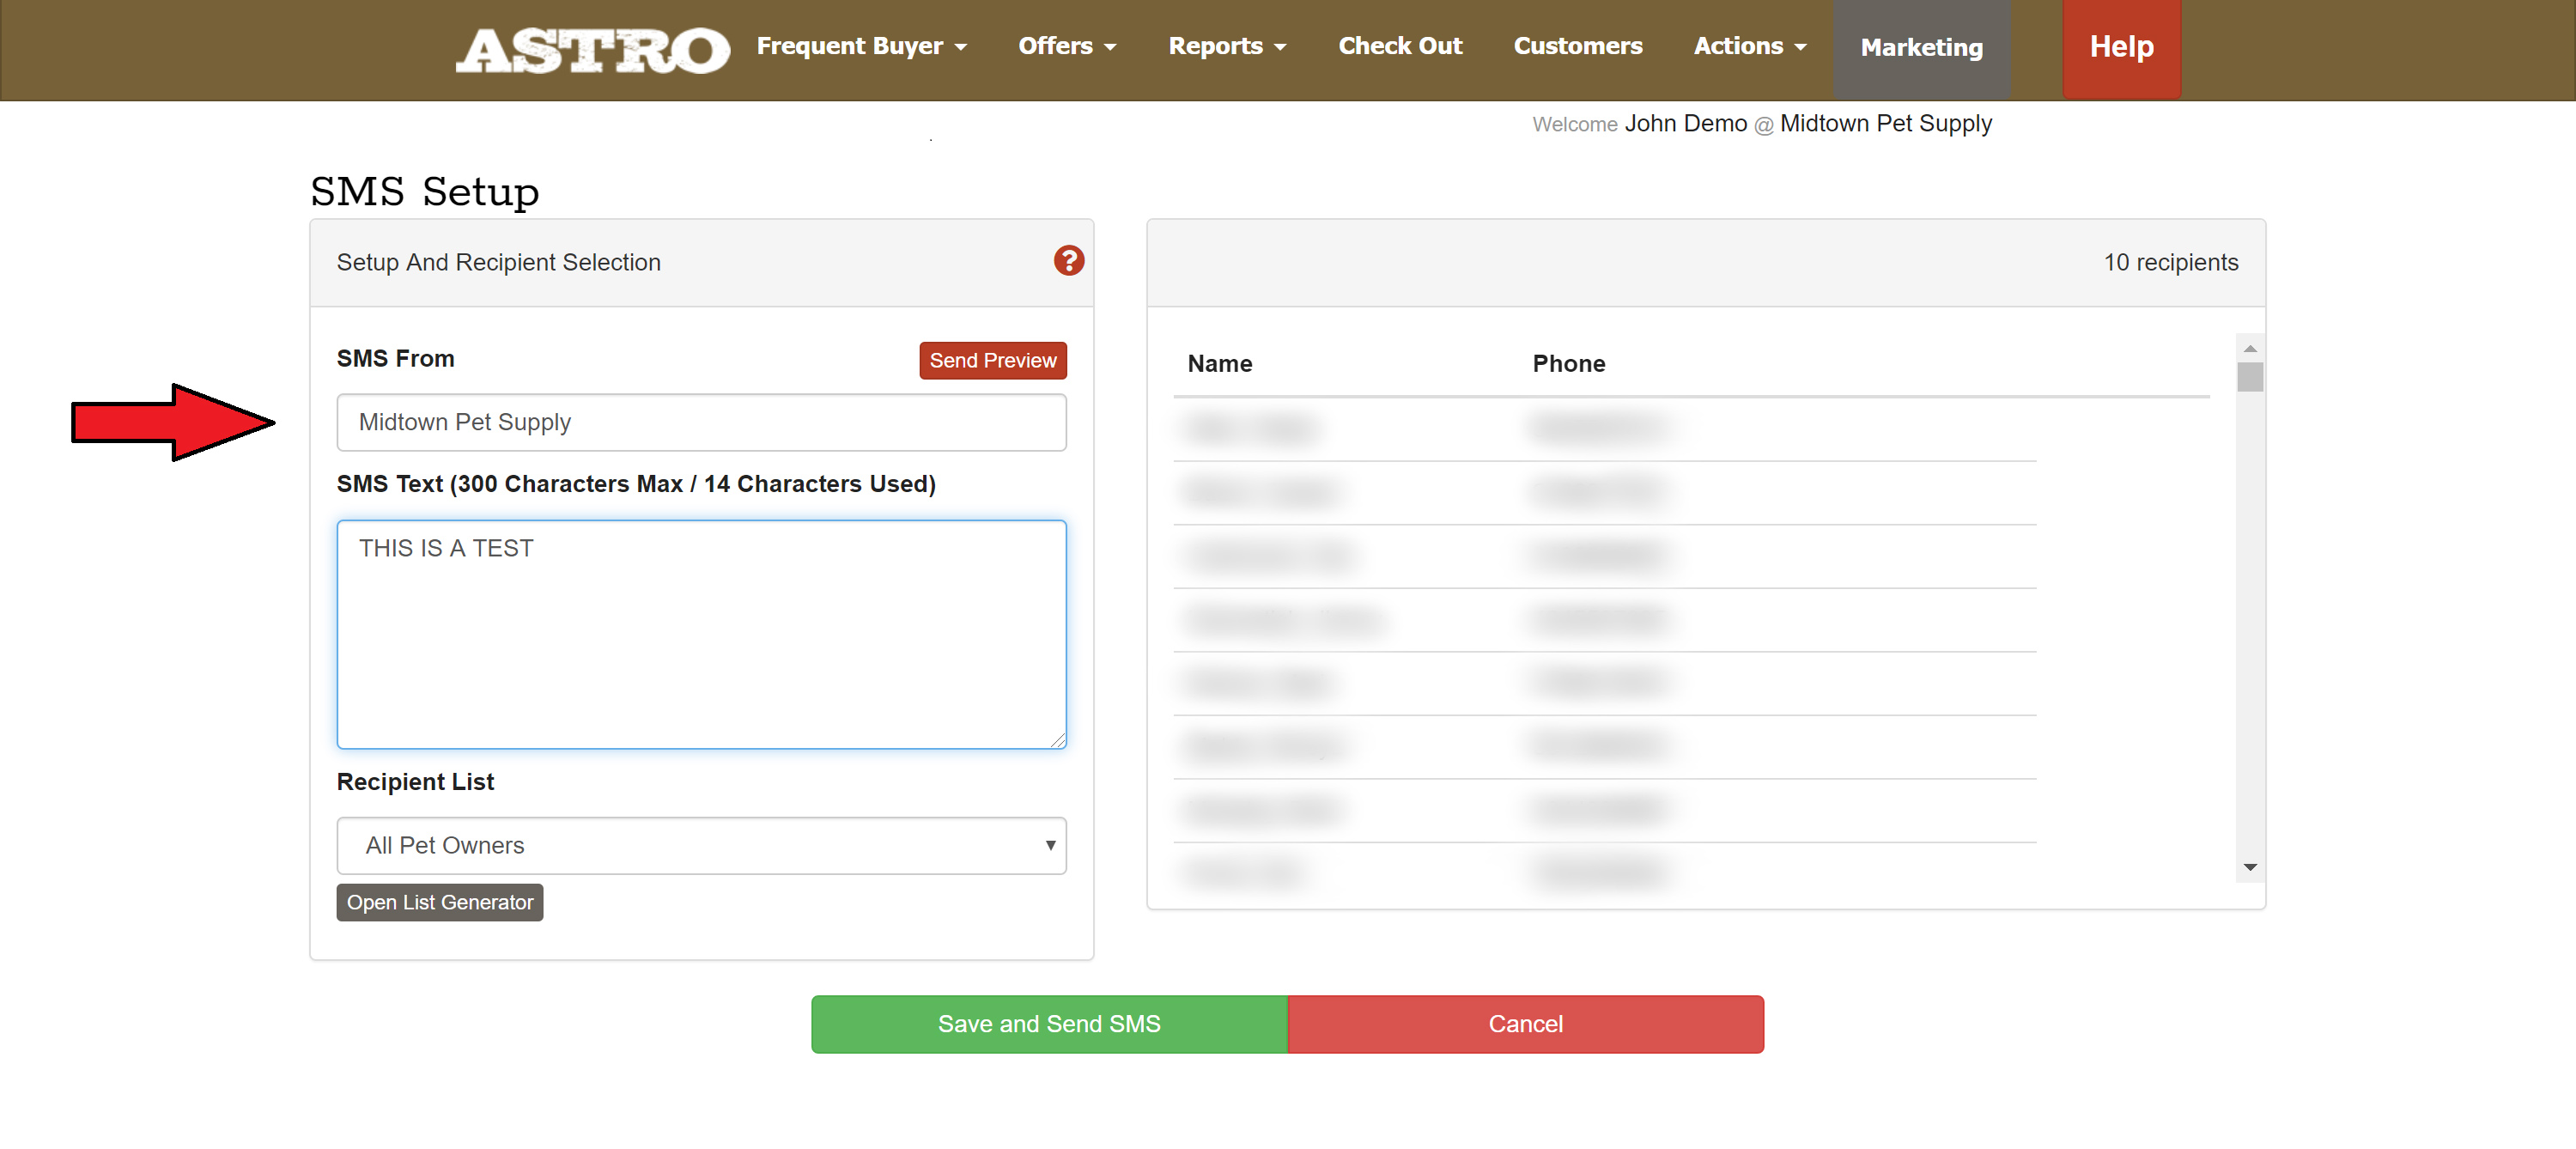Click the red Help button

2120,48
